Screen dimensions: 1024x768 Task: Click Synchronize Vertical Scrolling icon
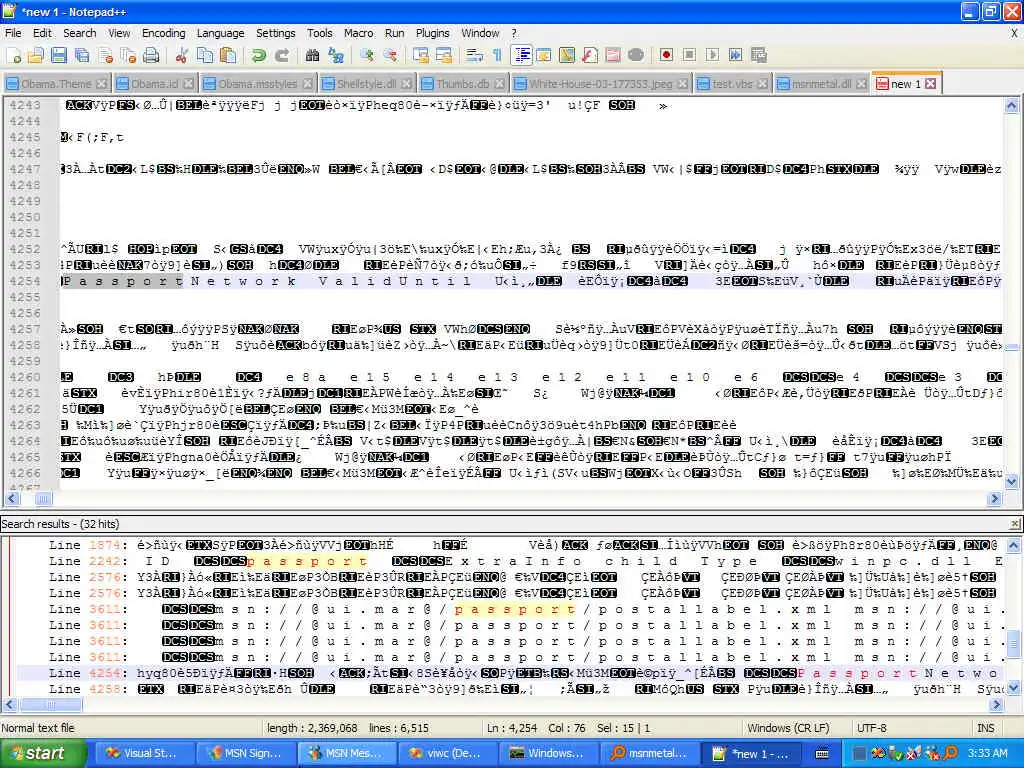click(421, 56)
